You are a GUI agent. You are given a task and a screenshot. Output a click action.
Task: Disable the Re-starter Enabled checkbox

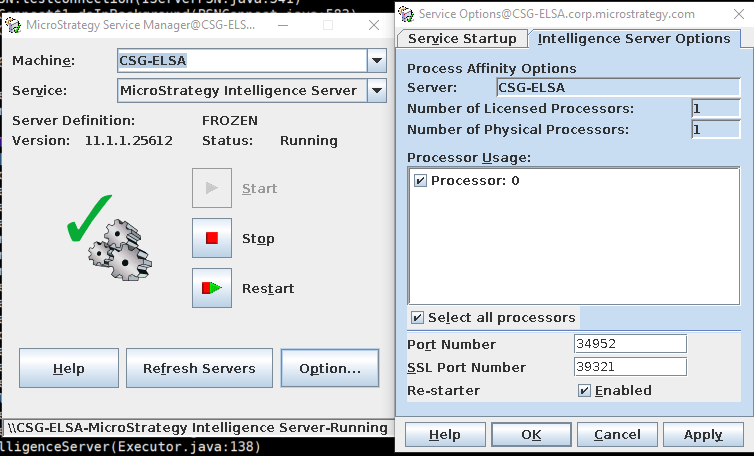pos(584,390)
